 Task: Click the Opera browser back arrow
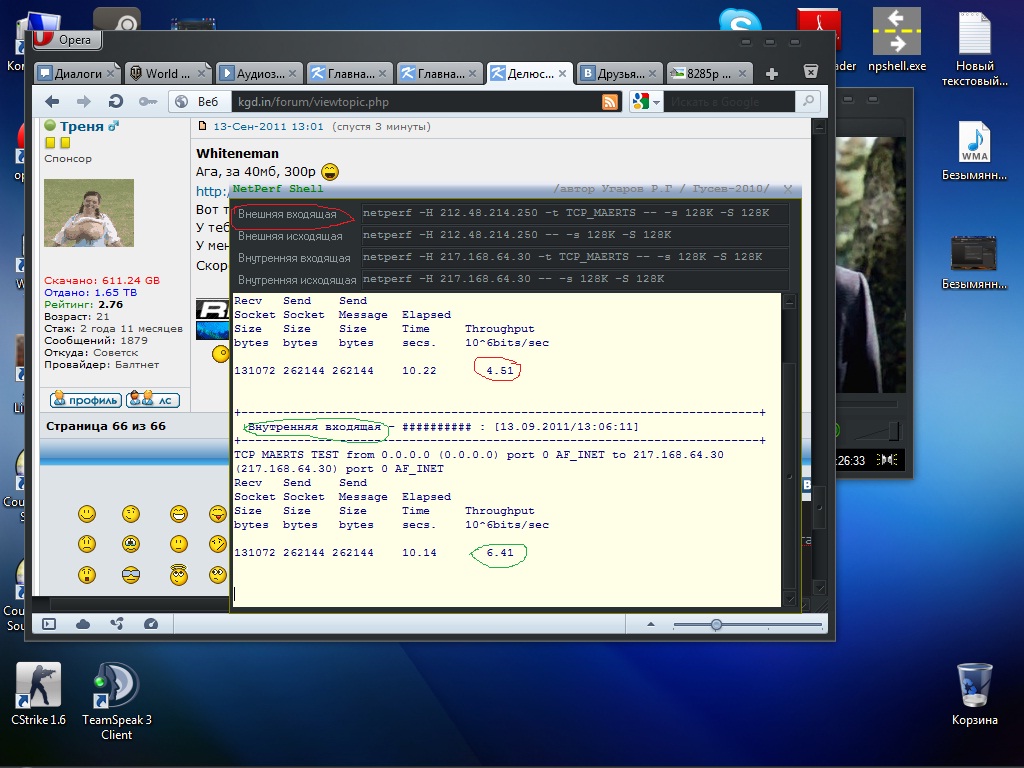coord(52,101)
